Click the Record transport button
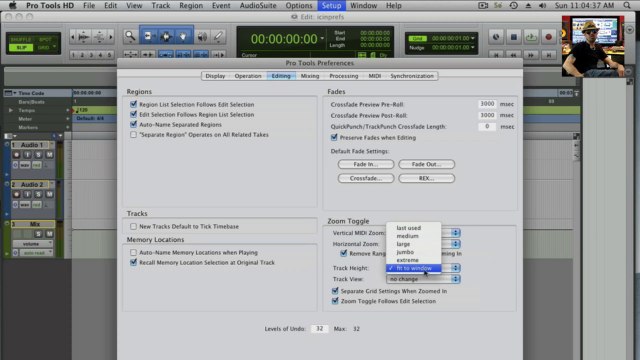640x360 pixels. [x=549, y=37]
